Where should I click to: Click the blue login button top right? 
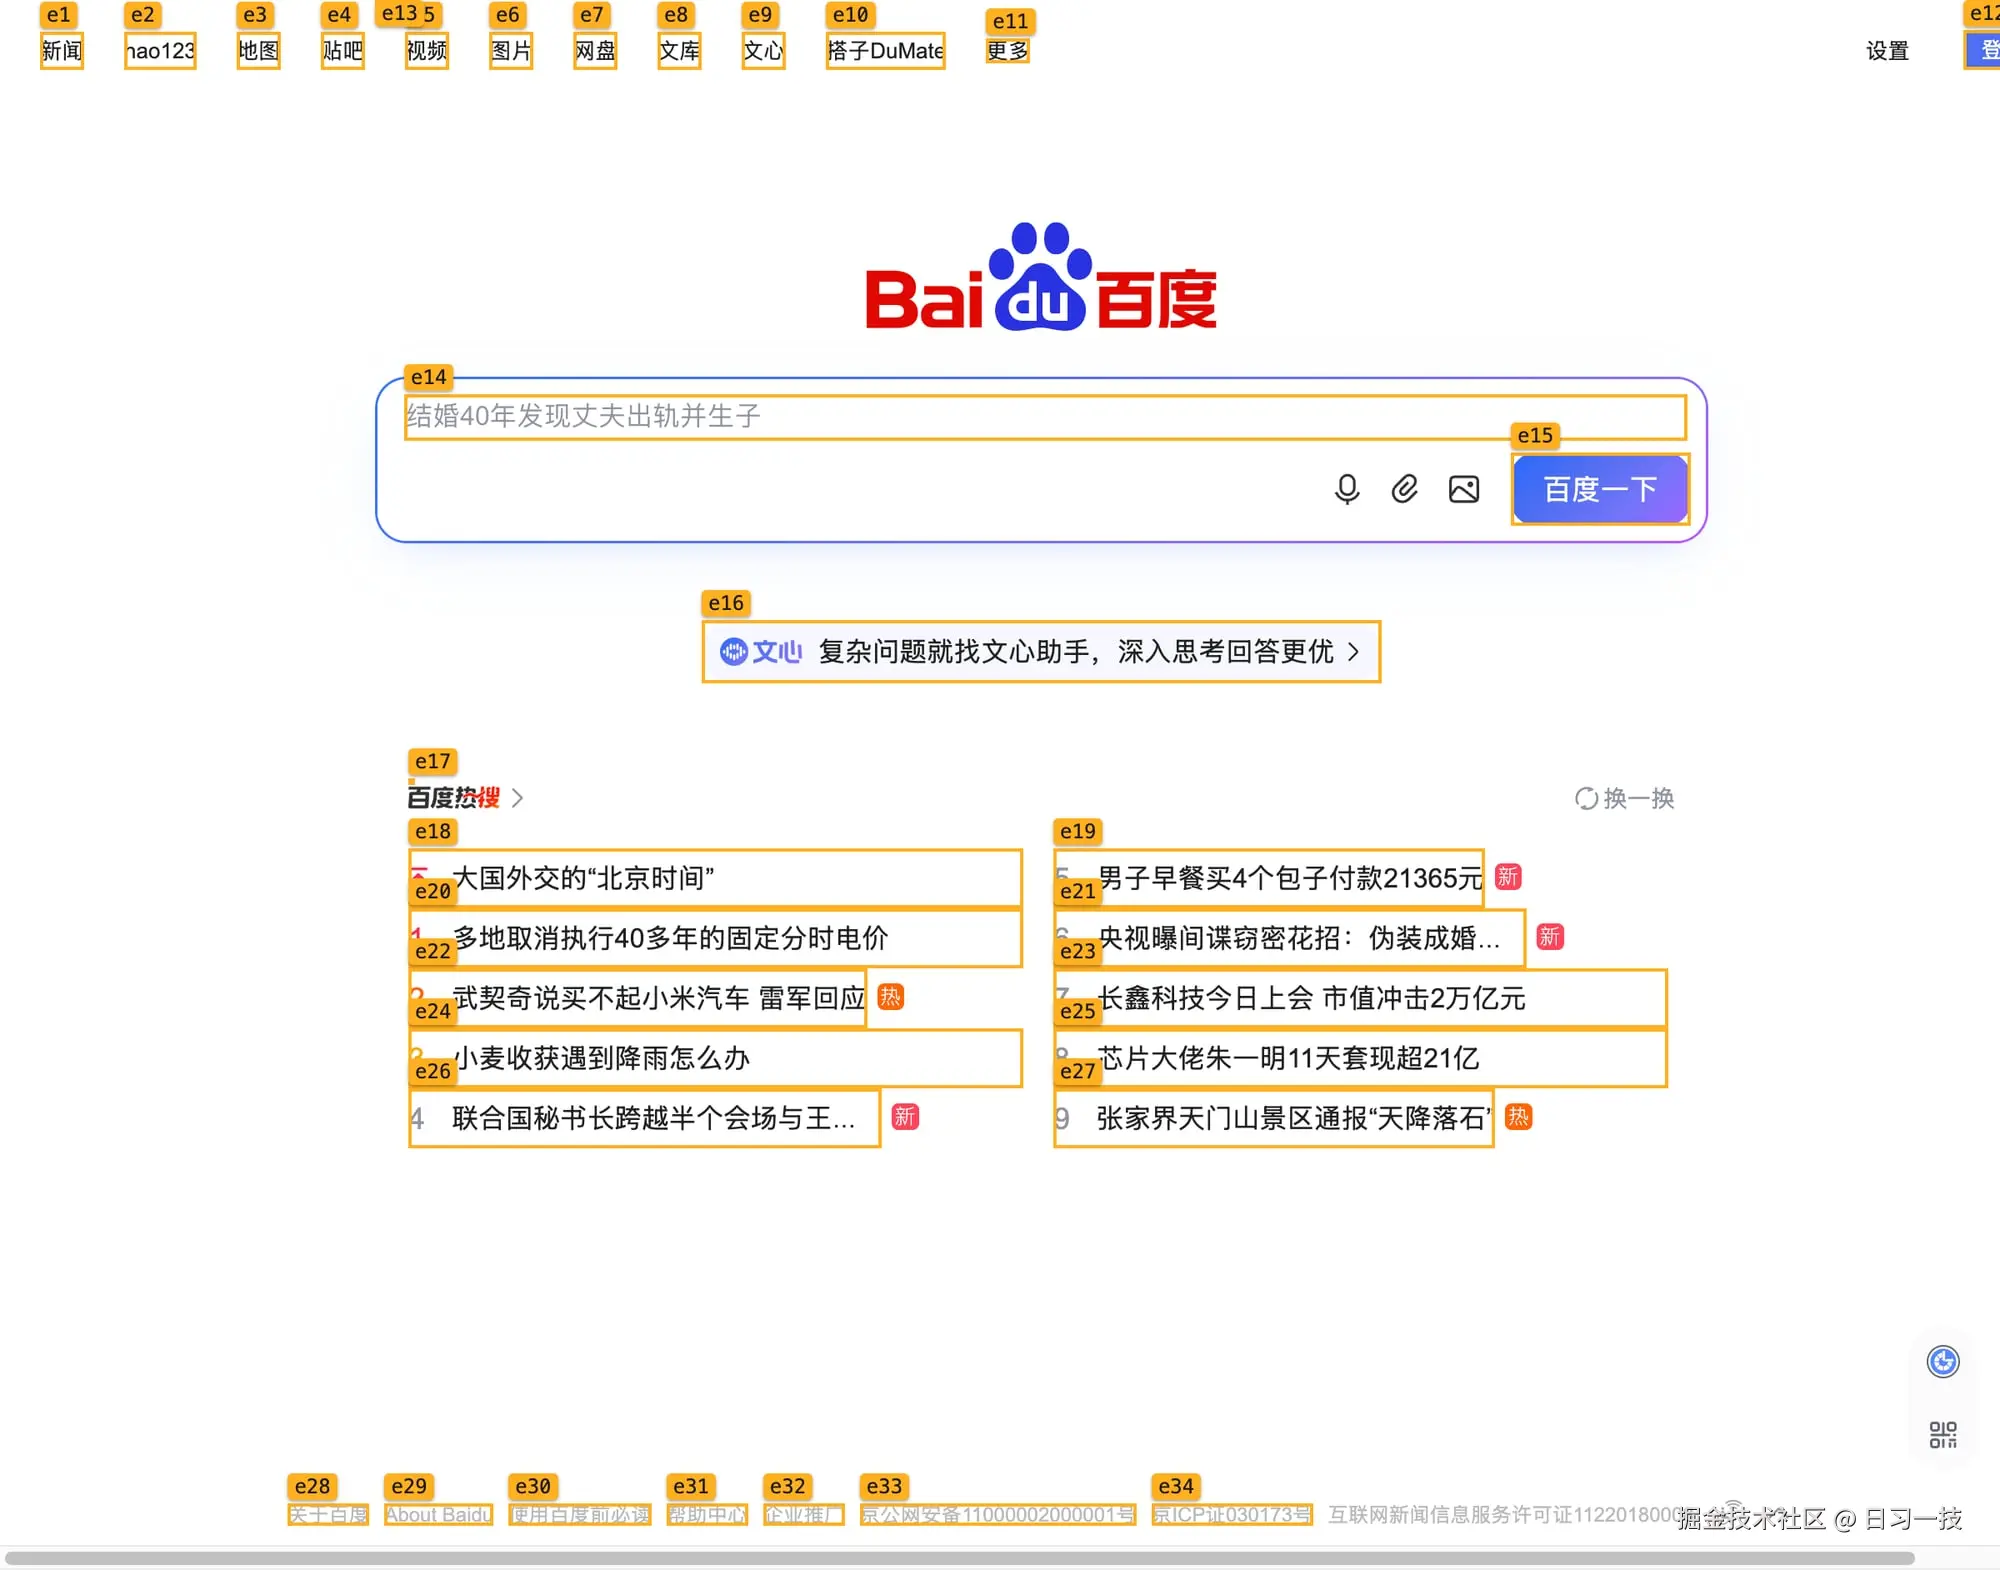tap(1984, 50)
